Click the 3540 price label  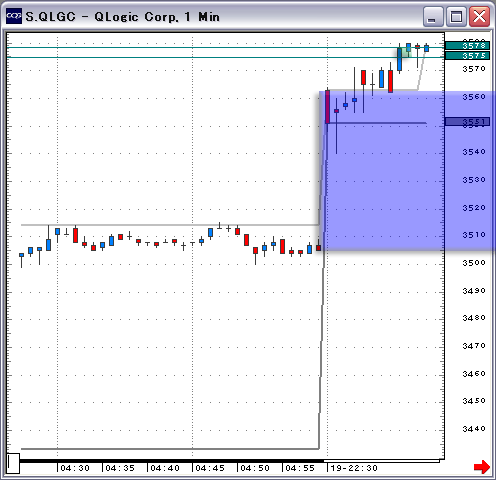(x=474, y=152)
